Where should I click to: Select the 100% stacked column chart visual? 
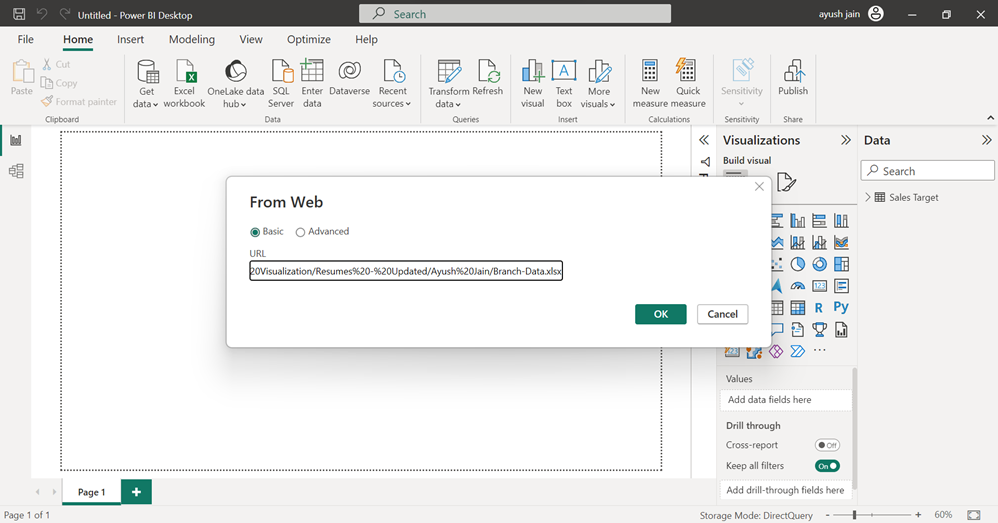click(x=841, y=221)
